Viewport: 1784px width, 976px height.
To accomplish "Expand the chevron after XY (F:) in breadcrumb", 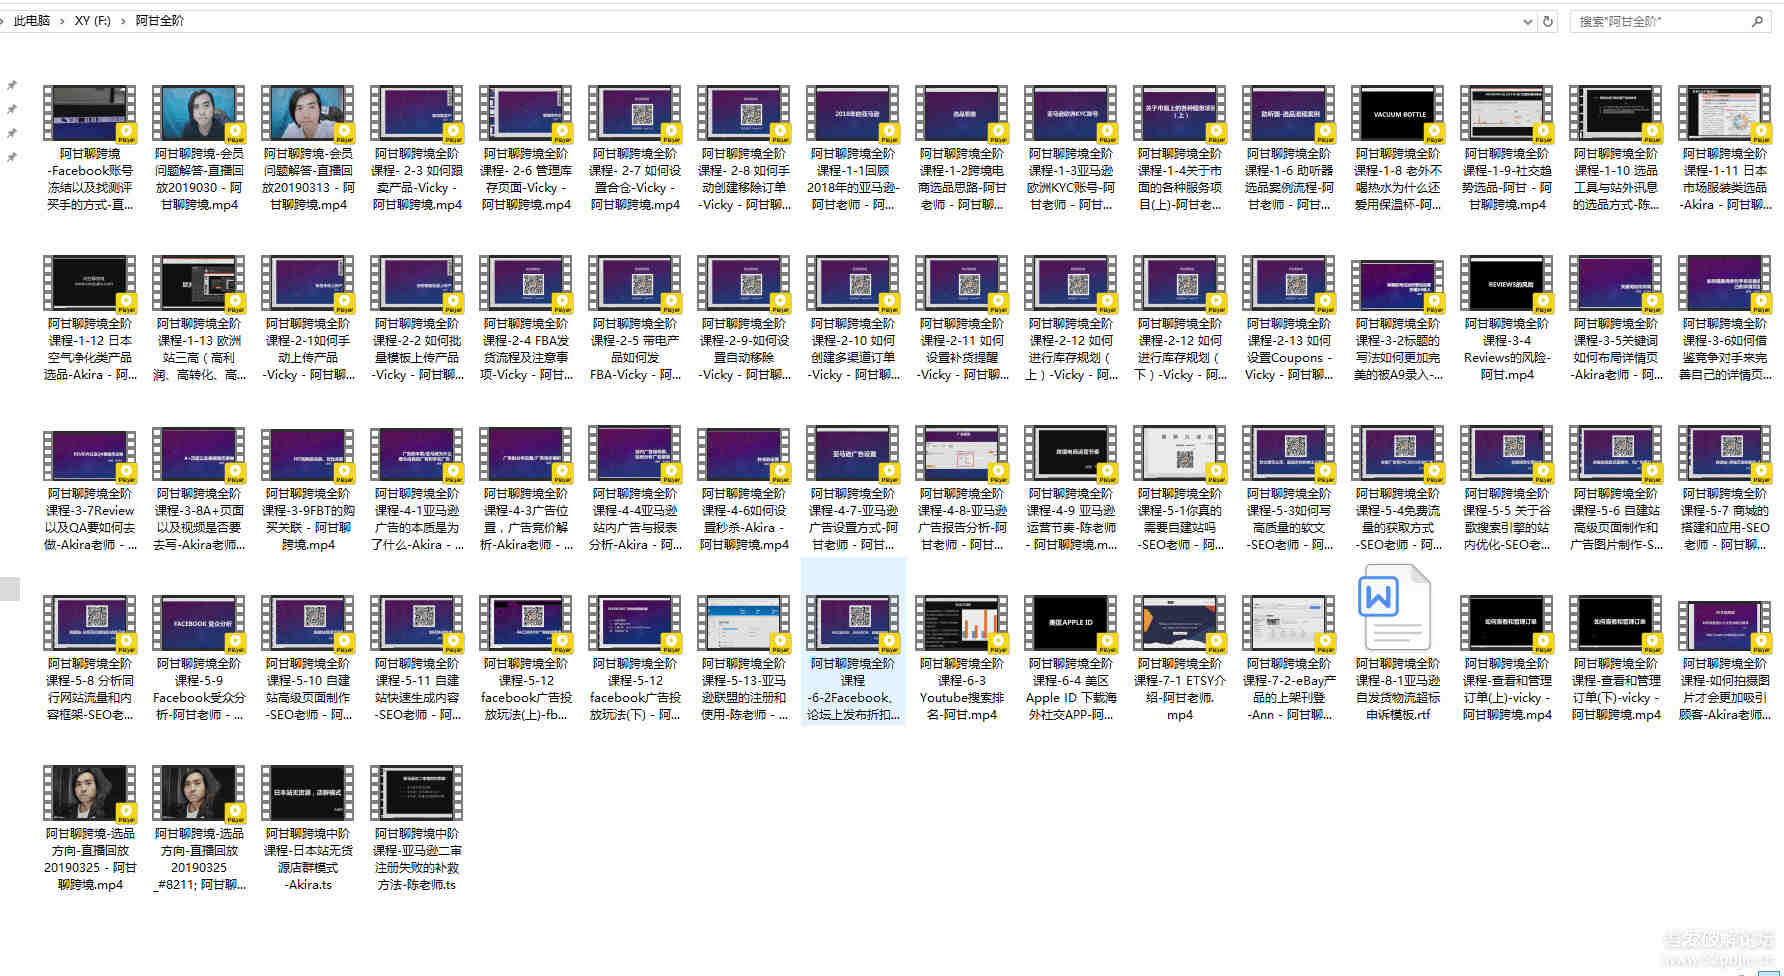I will coord(123,21).
